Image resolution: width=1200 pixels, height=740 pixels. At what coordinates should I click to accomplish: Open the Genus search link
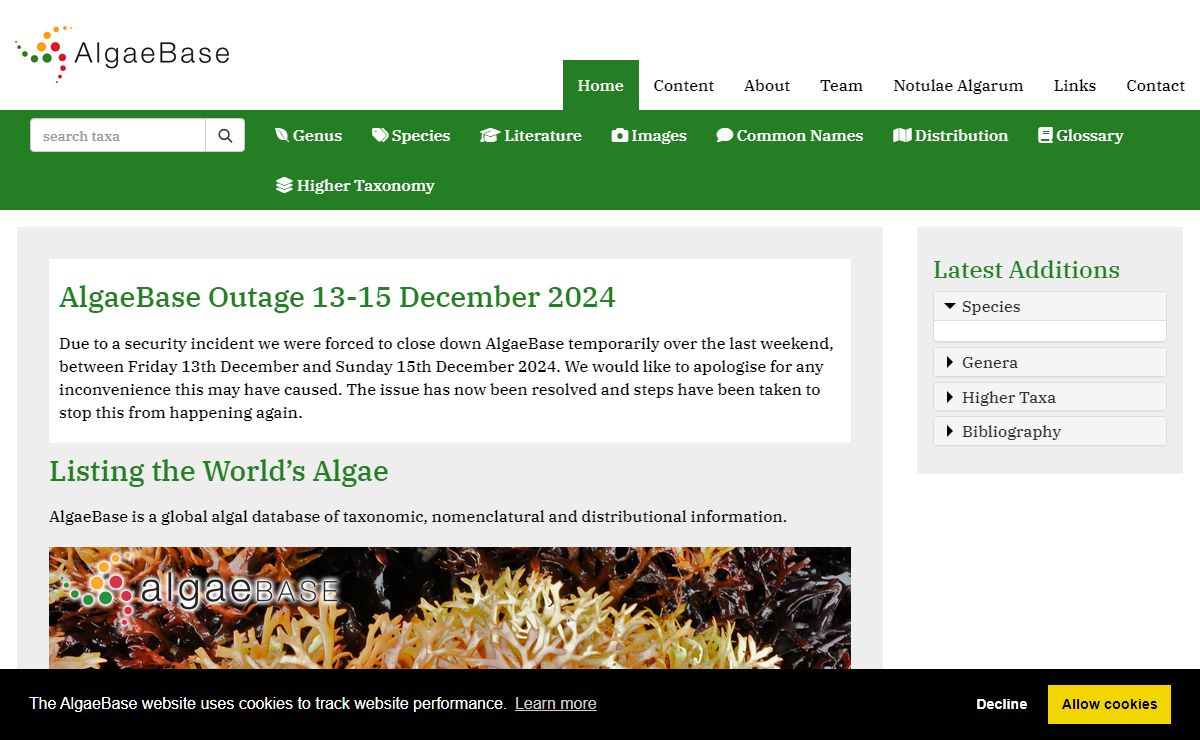coord(308,135)
